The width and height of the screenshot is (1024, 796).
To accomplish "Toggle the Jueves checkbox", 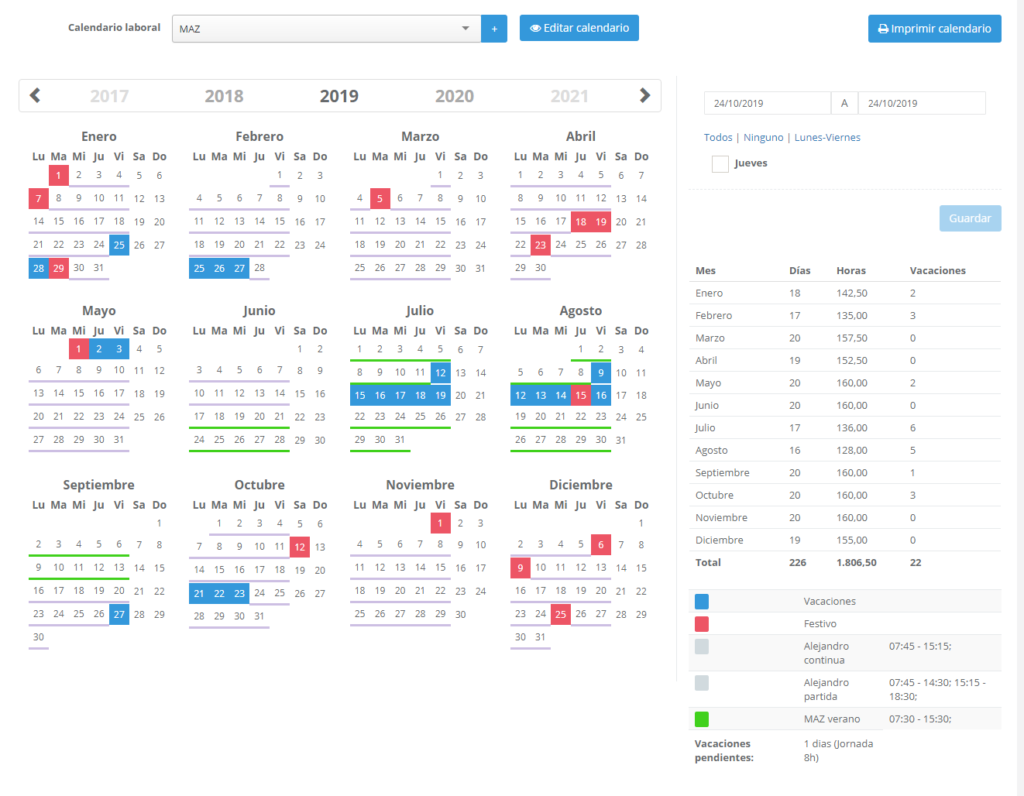I will (x=720, y=163).
